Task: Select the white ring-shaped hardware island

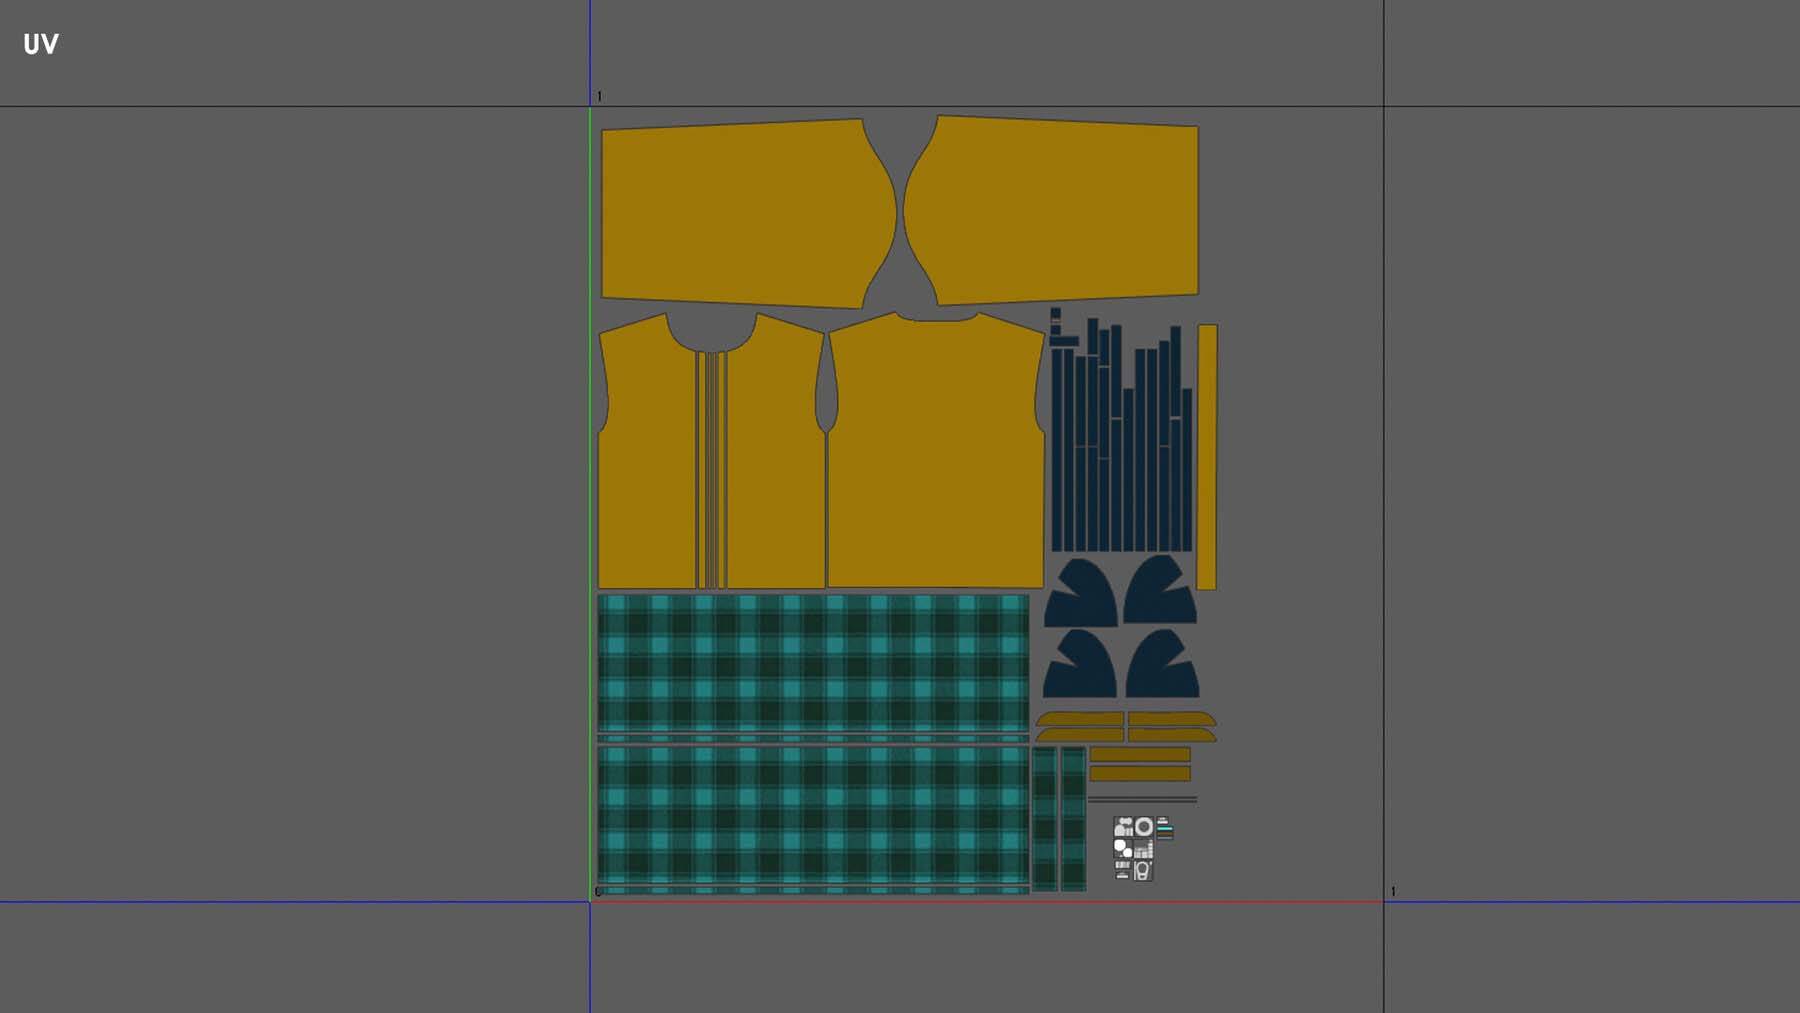Action: [x=1144, y=827]
